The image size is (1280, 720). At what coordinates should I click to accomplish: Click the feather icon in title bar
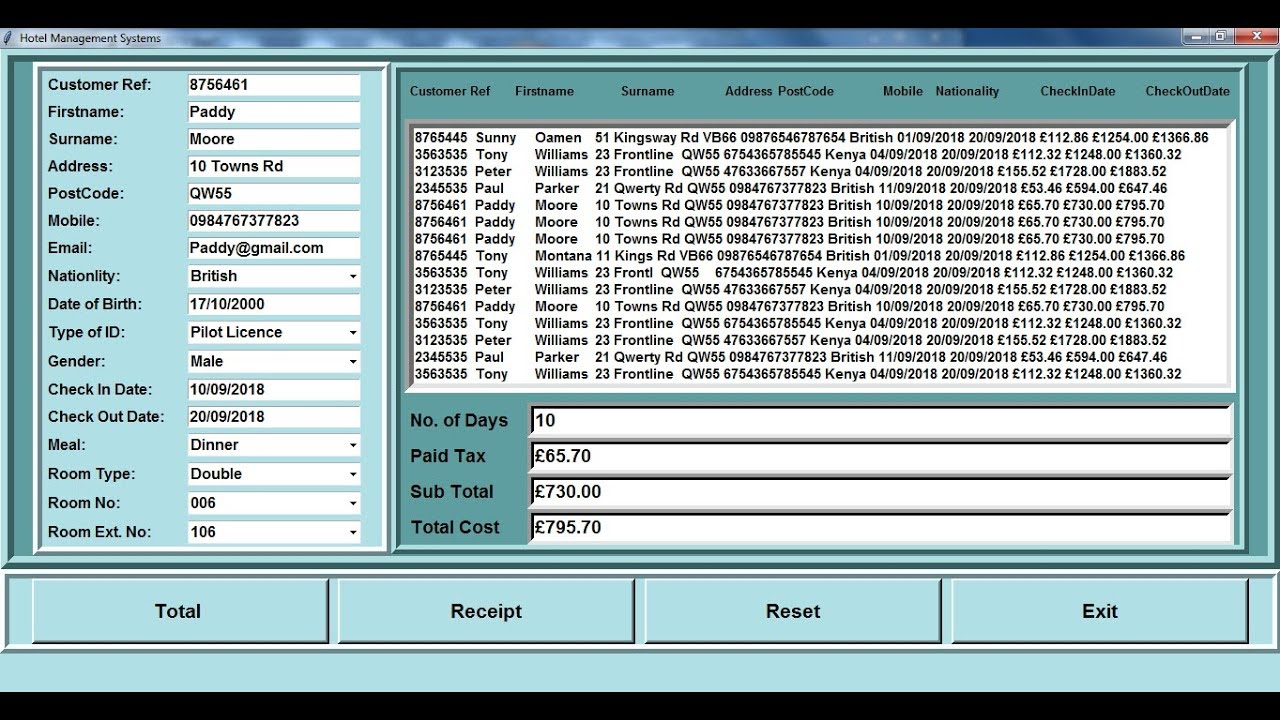(x=8, y=38)
